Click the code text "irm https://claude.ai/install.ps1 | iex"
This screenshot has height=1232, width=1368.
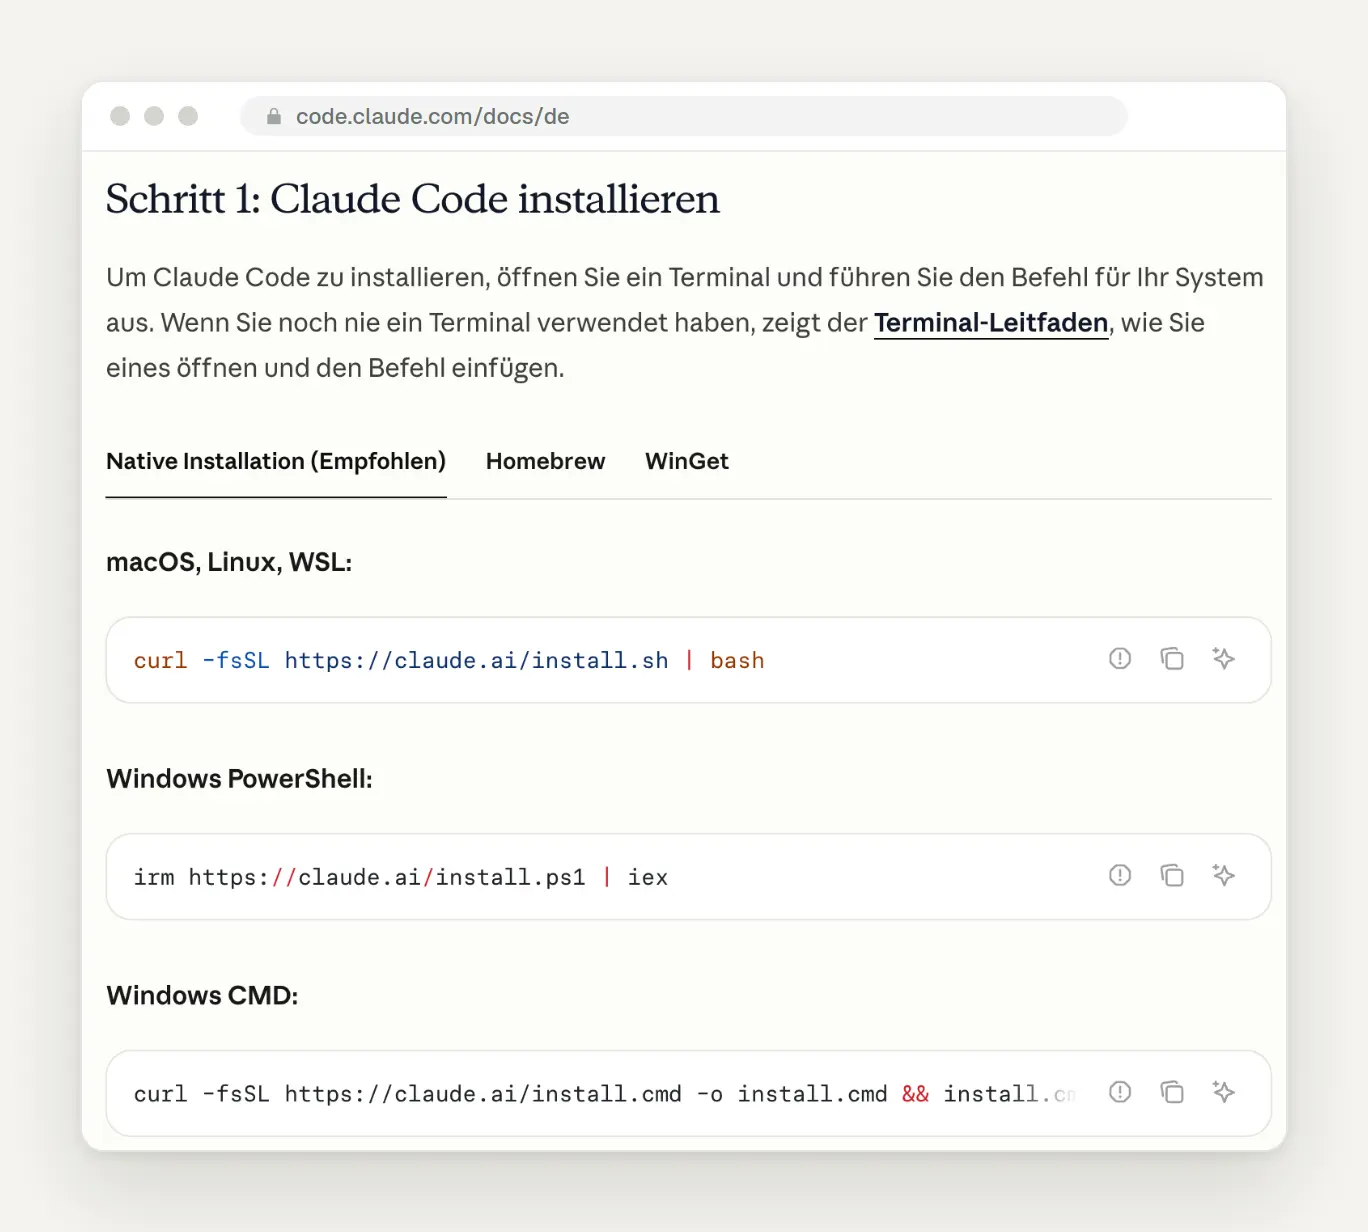coord(401,877)
